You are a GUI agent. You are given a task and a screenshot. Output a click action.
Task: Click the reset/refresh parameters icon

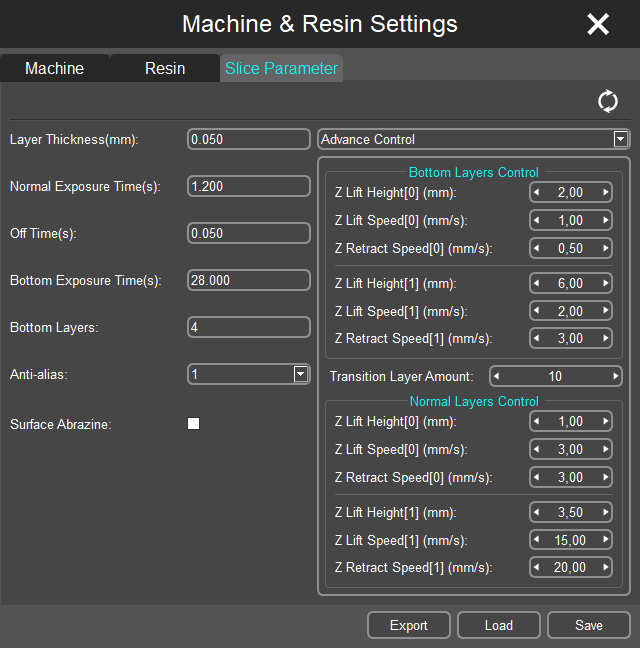pyautogui.click(x=607, y=101)
